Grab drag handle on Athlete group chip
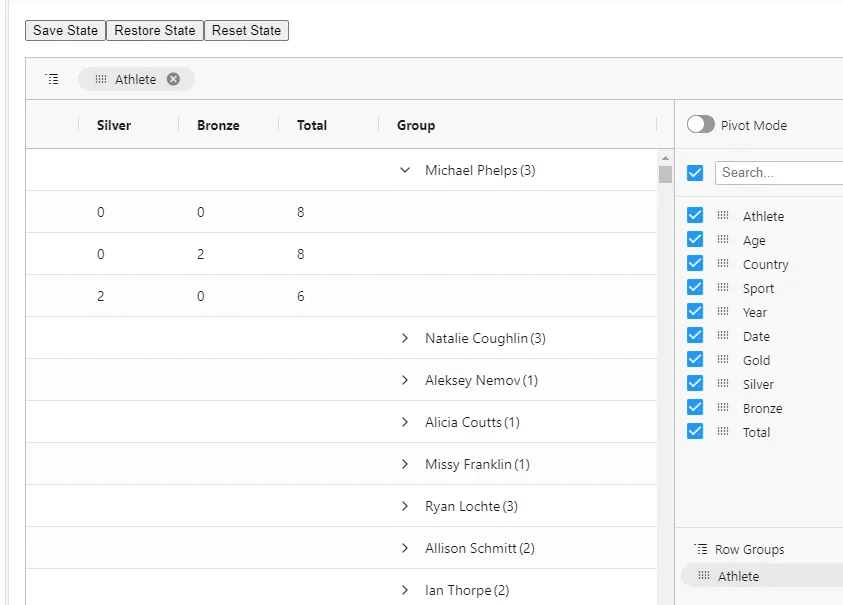Image resolution: width=843 pixels, height=605 pixels. pos(101,79)
